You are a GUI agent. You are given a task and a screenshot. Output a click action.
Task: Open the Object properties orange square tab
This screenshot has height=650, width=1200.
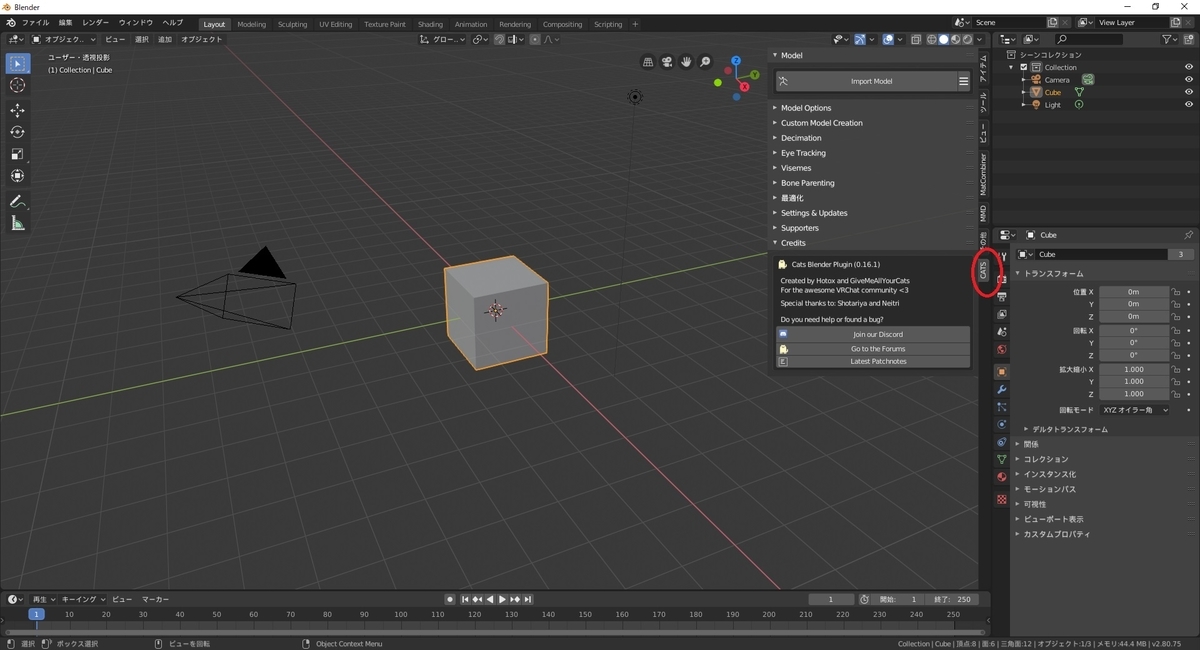[x=1001, y=371]
